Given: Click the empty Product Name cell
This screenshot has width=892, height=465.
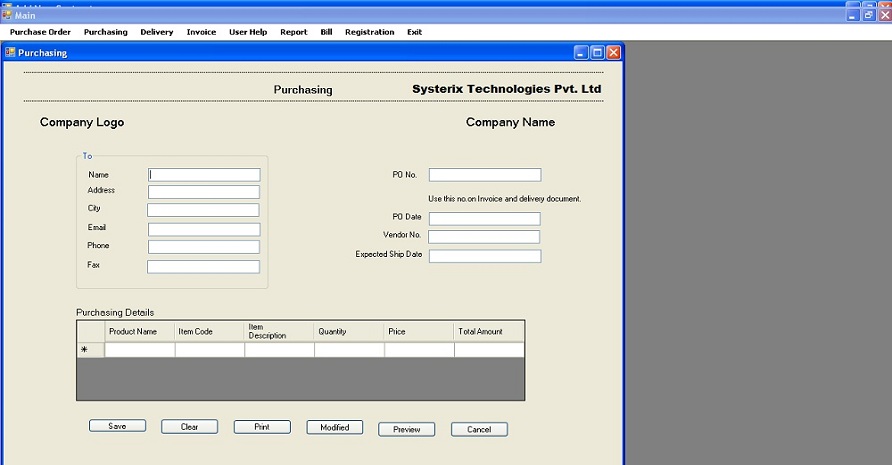Looking at the screenshot, I should point(139,349).
